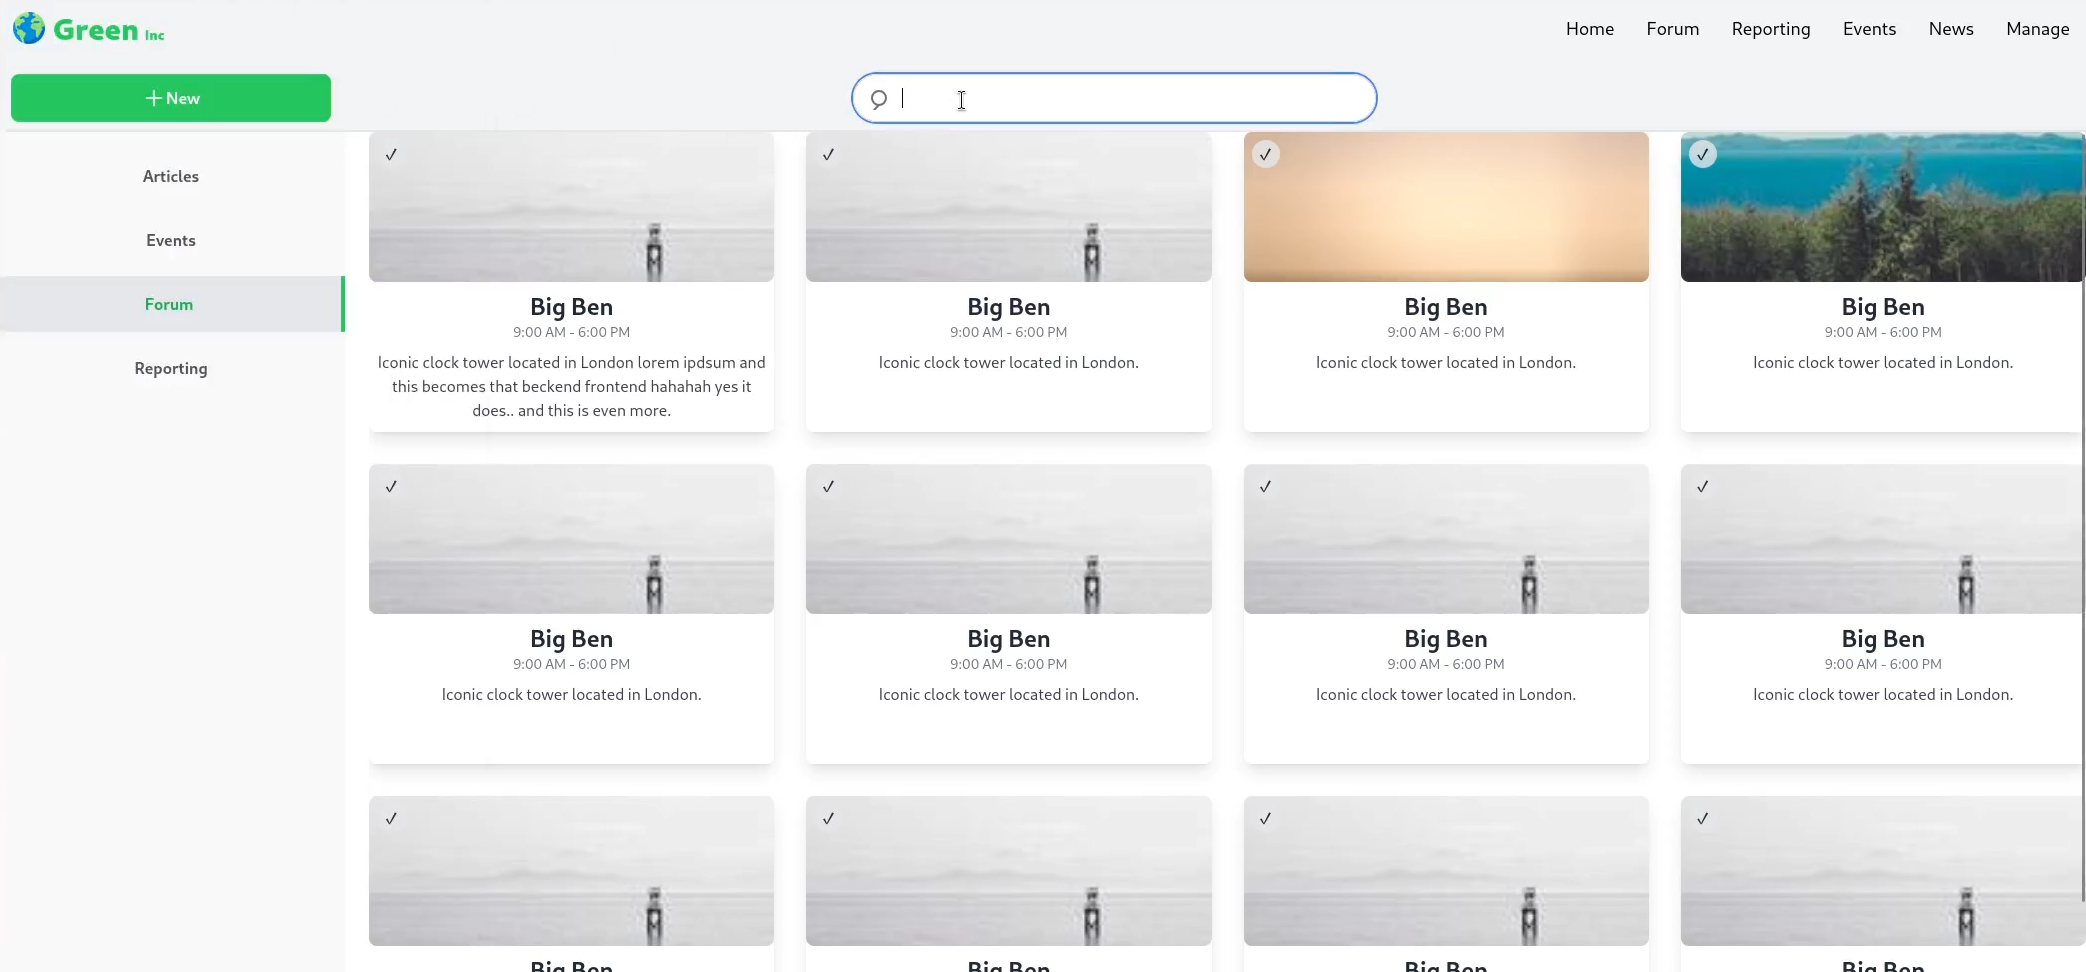
Task: Click the description starting 'Iconic clock tower located in London lorem'
Action: click(572, 386)
